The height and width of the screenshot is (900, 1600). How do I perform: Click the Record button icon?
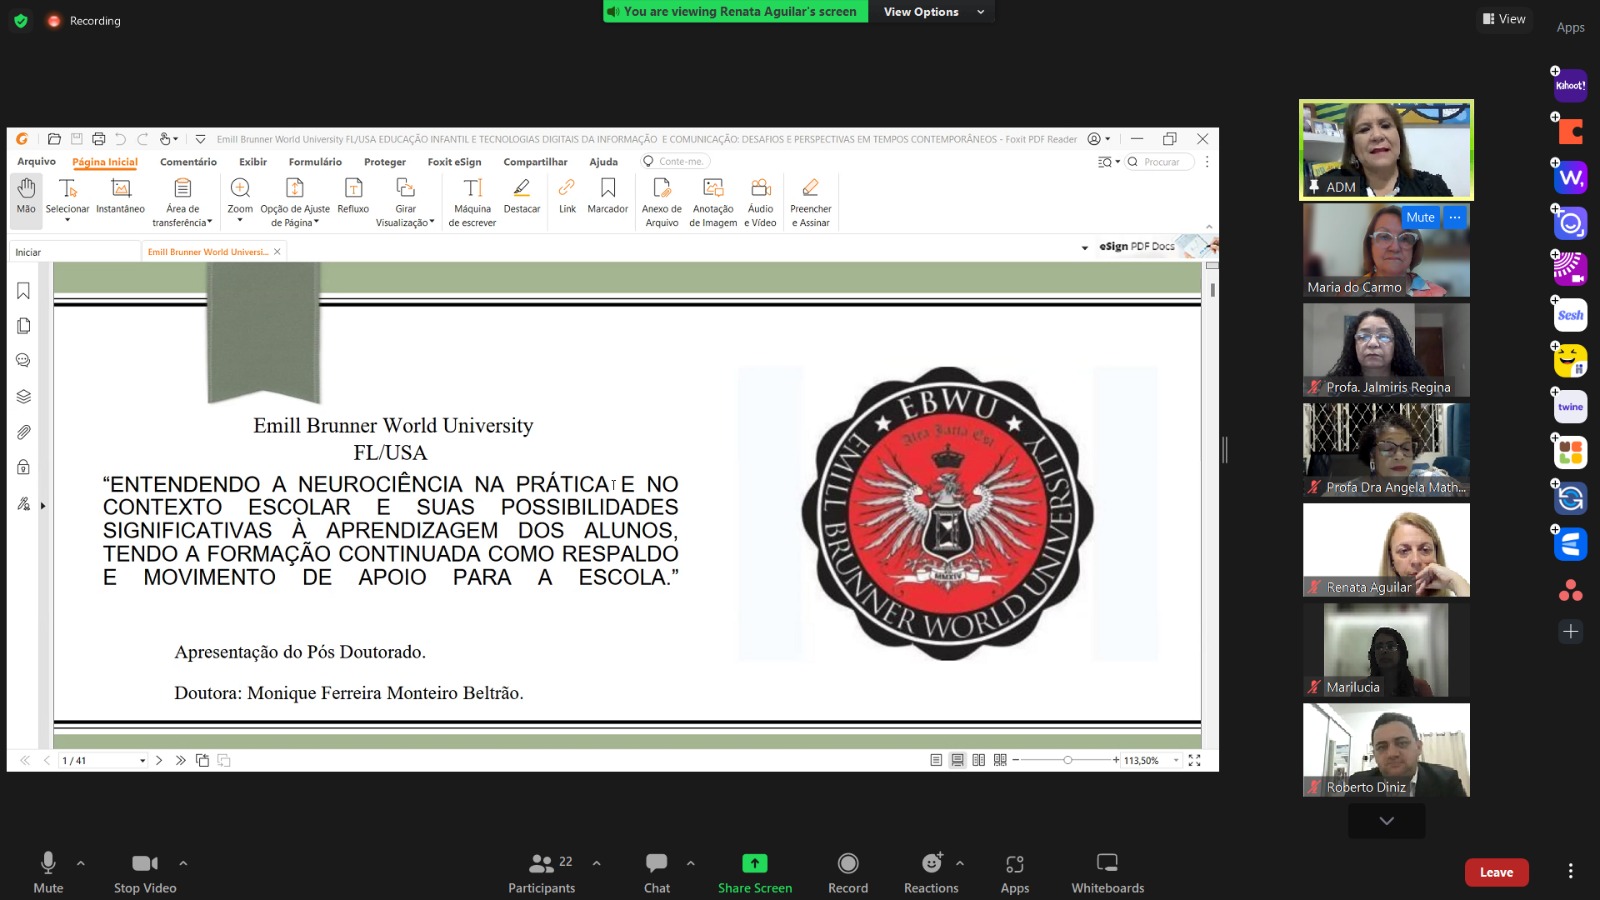click(848, 863)
